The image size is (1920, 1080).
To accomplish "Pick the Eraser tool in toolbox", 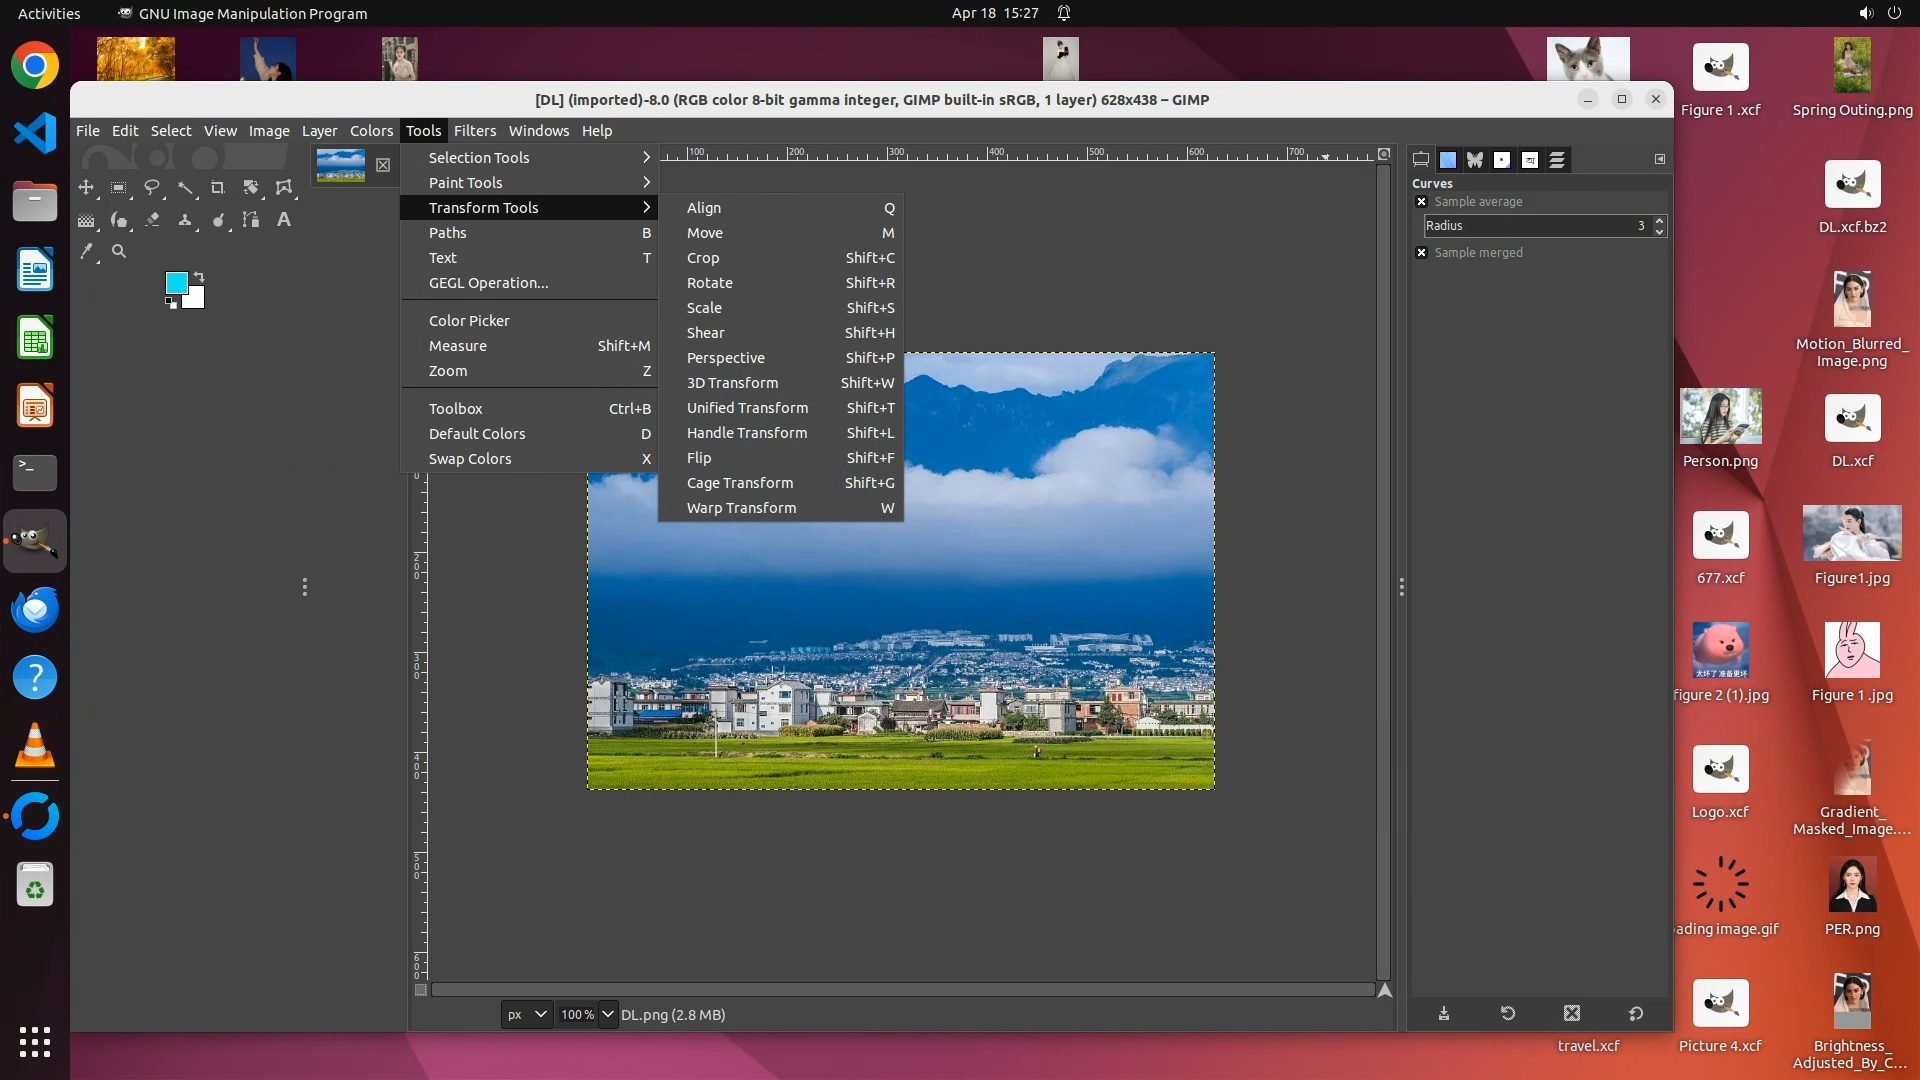I will click(152, 220).
